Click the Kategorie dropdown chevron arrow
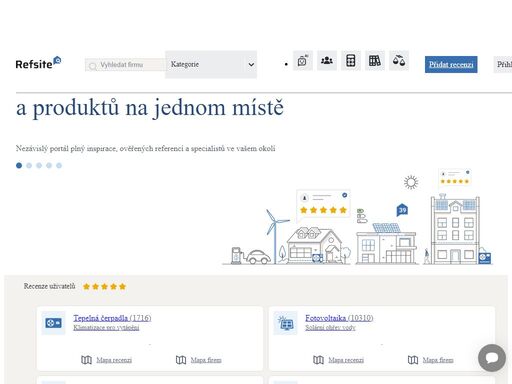 pyautogui.click(x=251, y=65)
